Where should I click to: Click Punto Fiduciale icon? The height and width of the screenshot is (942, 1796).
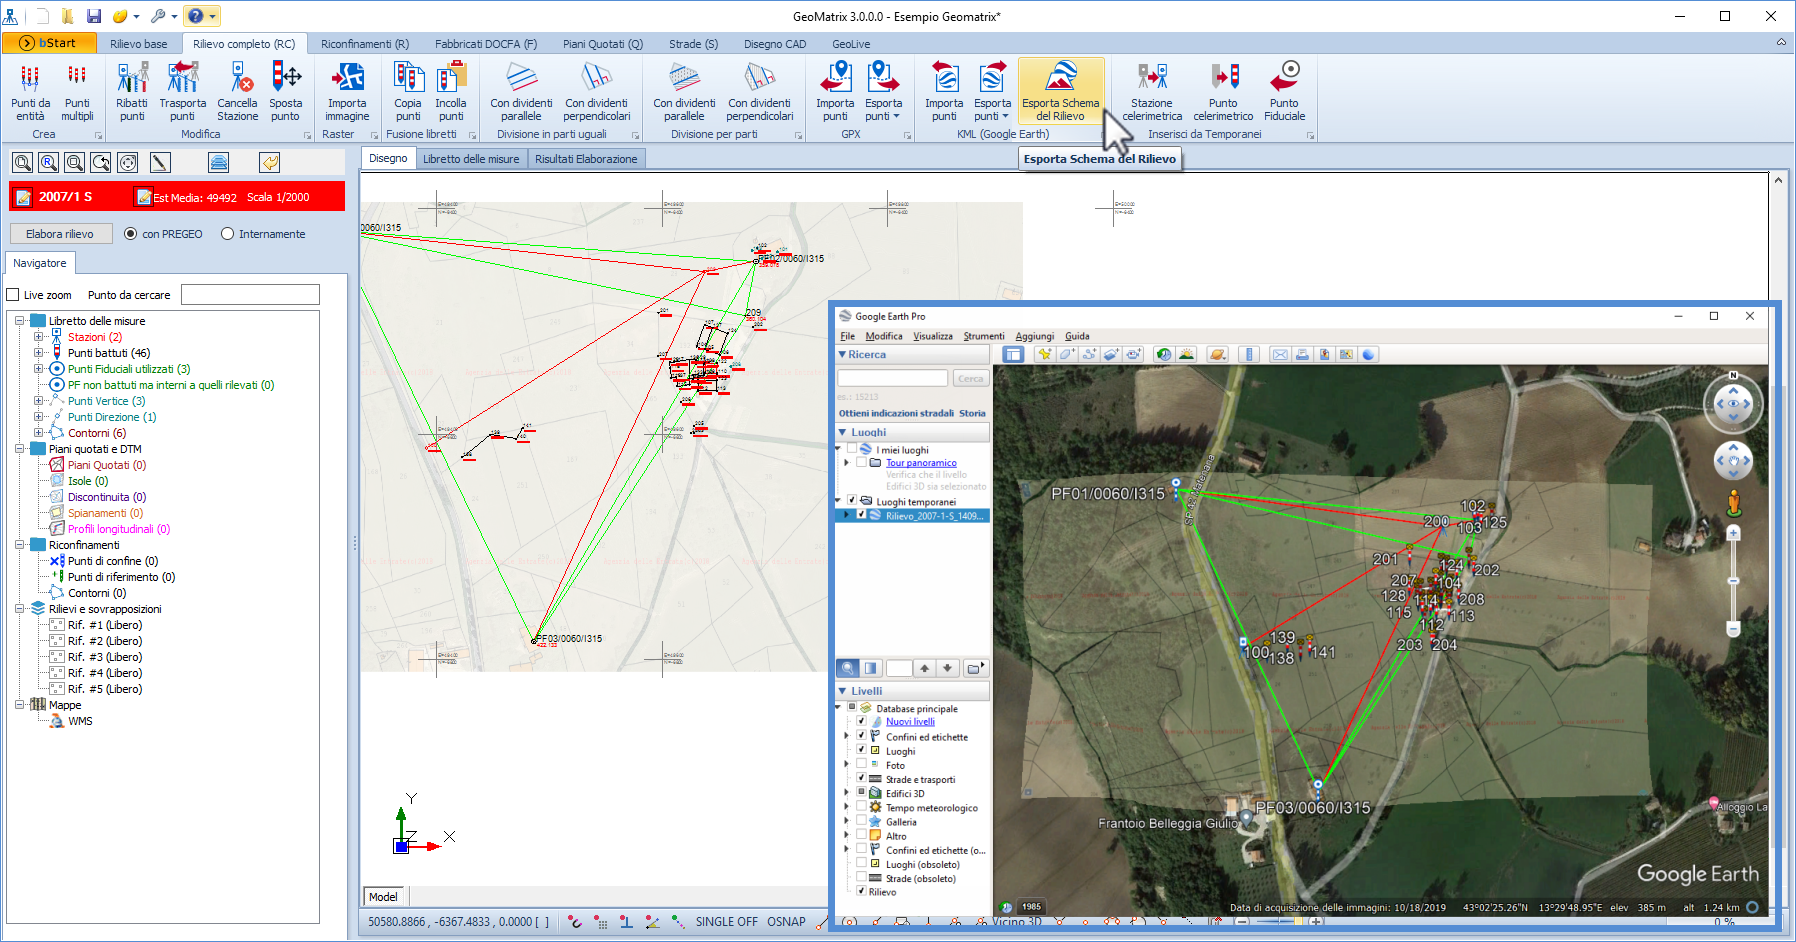[1285, 92]
